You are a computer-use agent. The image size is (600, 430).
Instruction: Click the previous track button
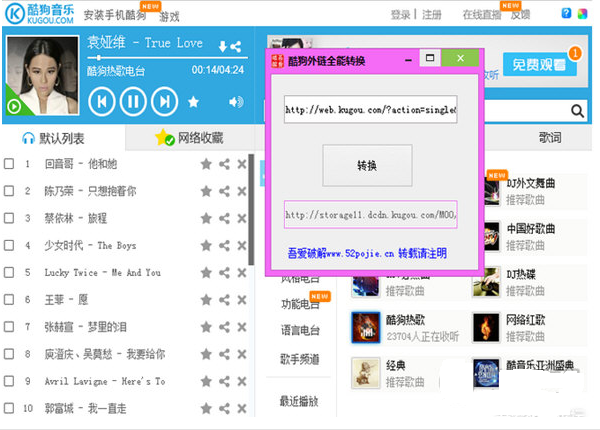pyautogui.click(x=101, y=102)
